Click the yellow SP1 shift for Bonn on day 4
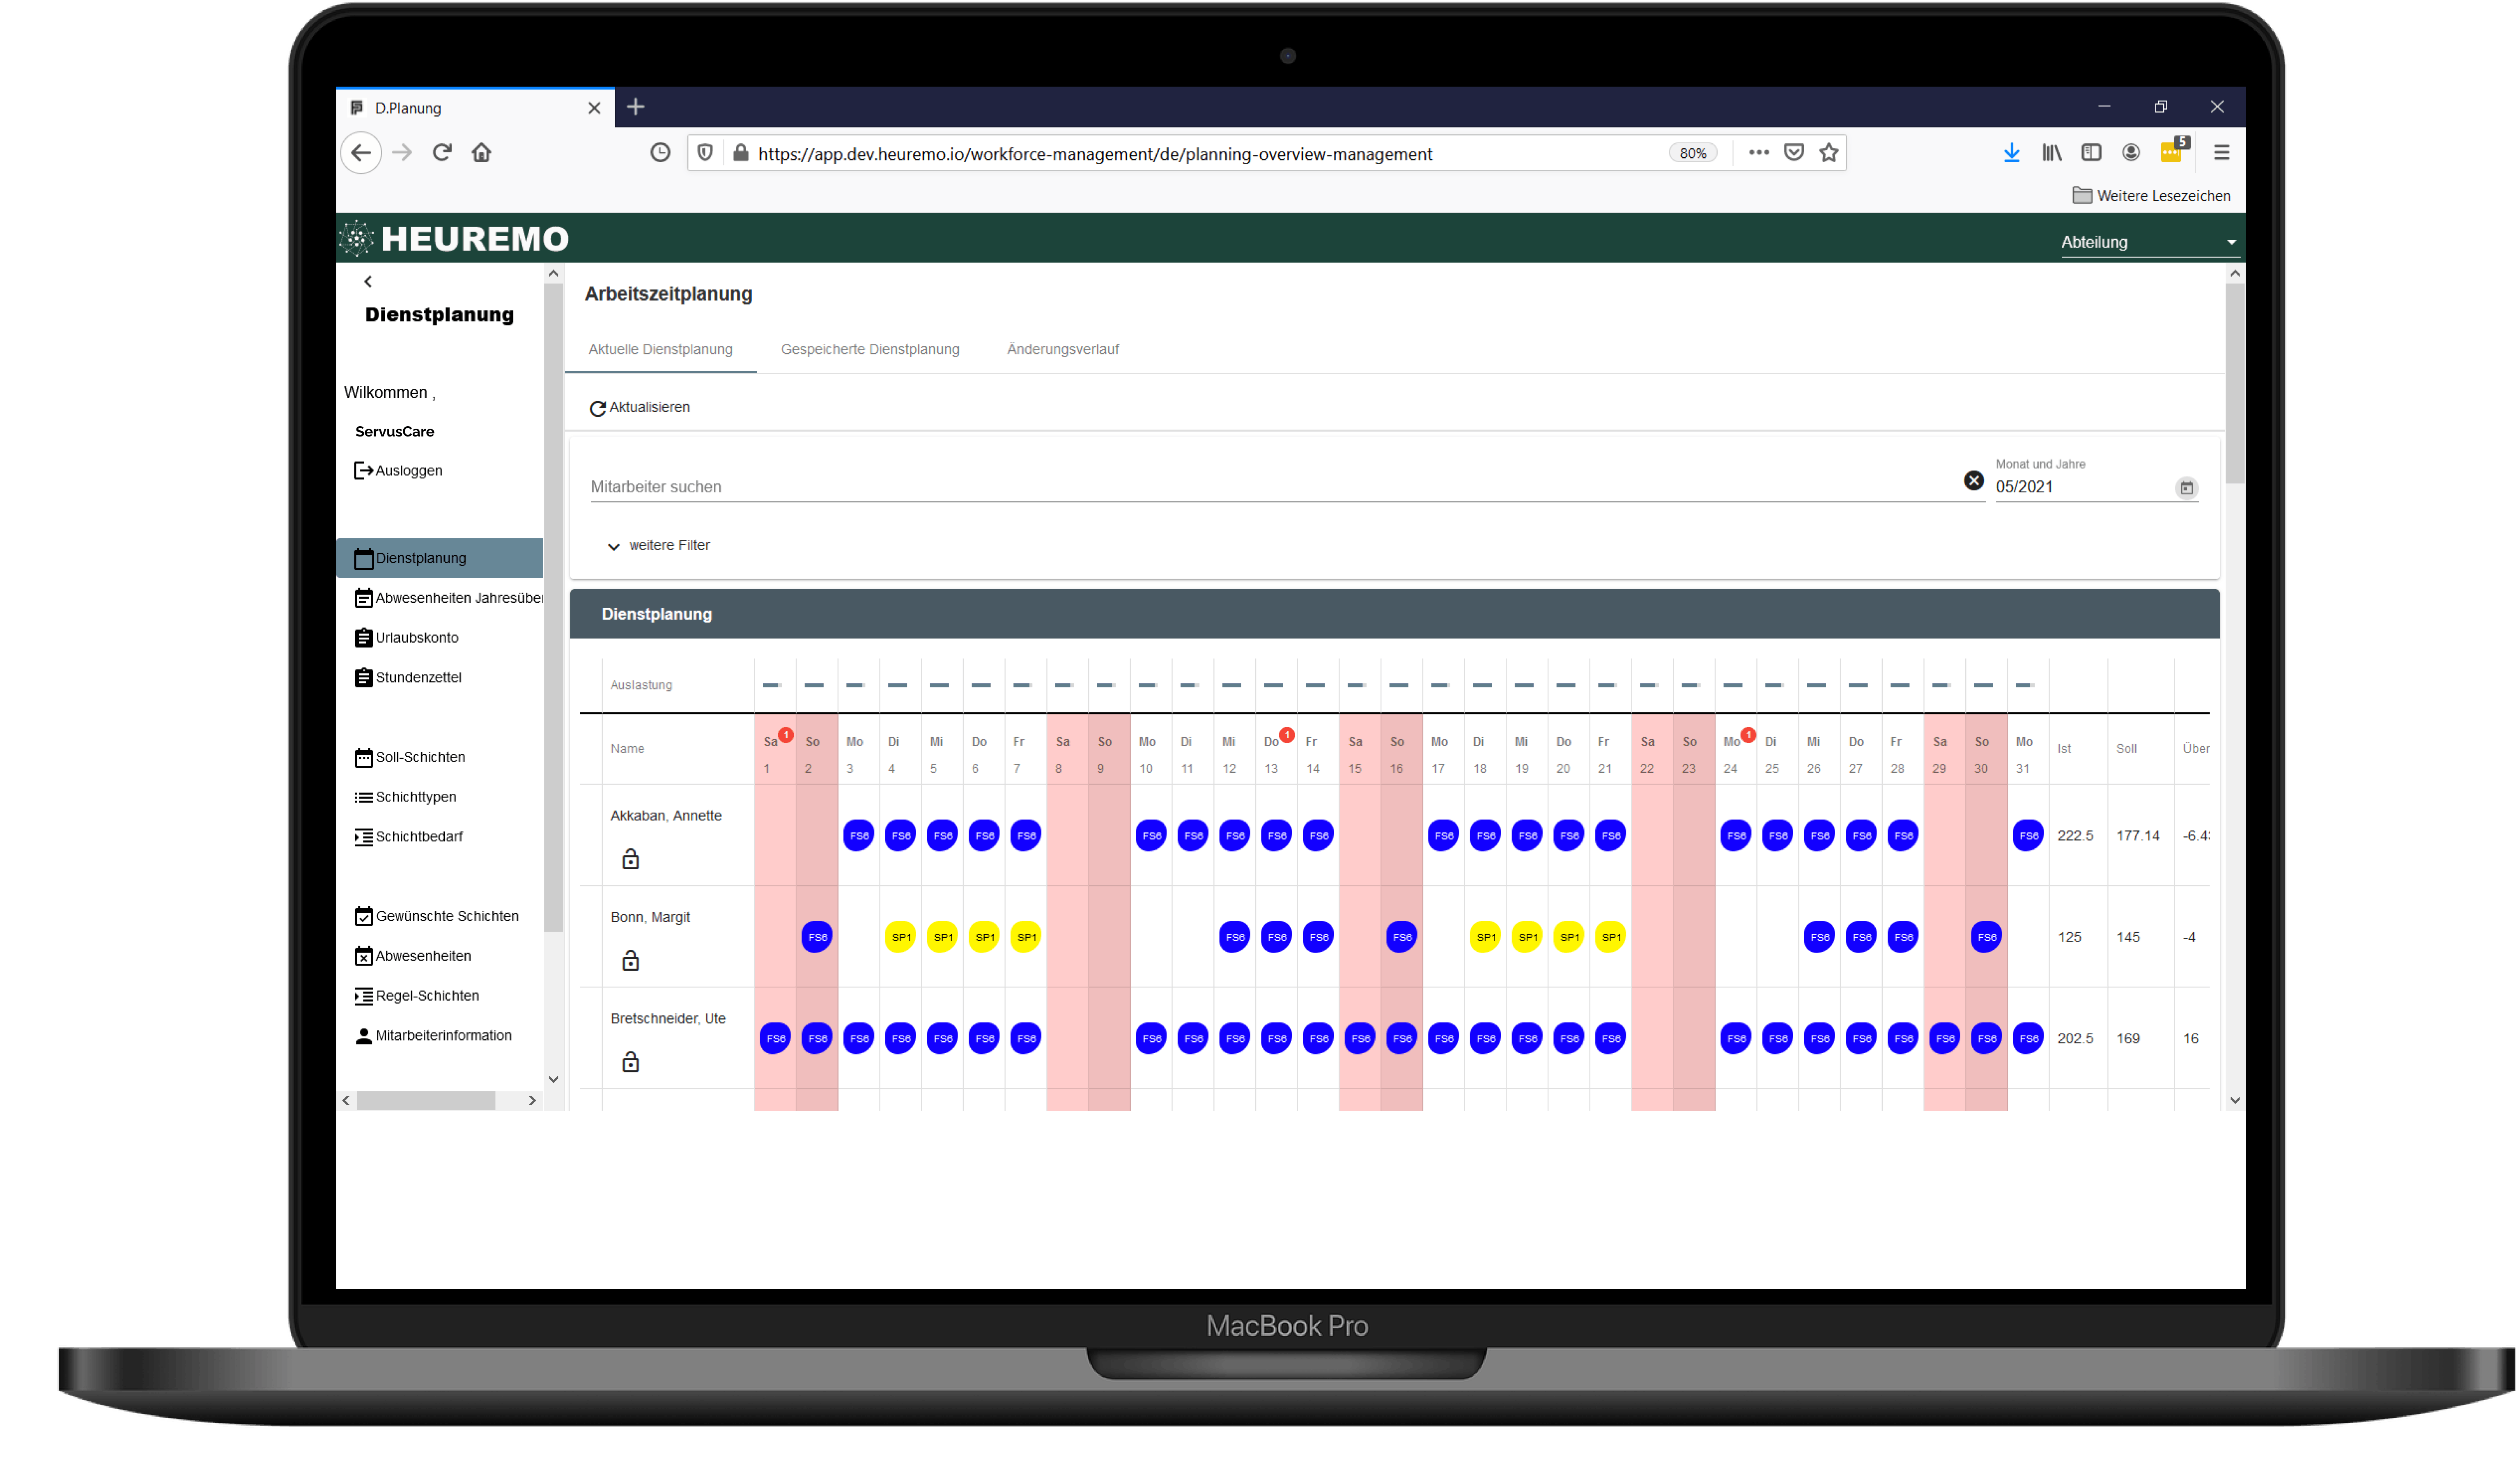The image size is (2520, 1463). [x=900, y=937]
